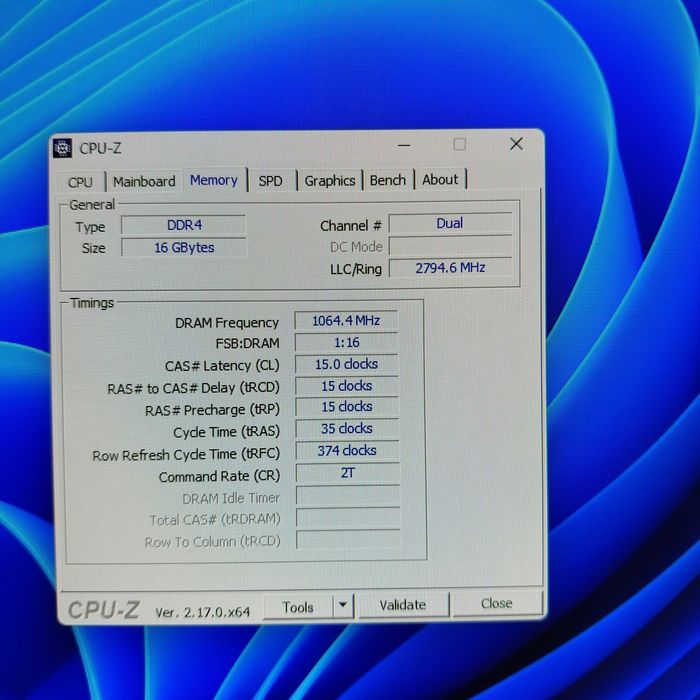This screenshot has height=700, width=700.
Task: Click the 16 GBytes size field
Action: click(x=183, y=247)
